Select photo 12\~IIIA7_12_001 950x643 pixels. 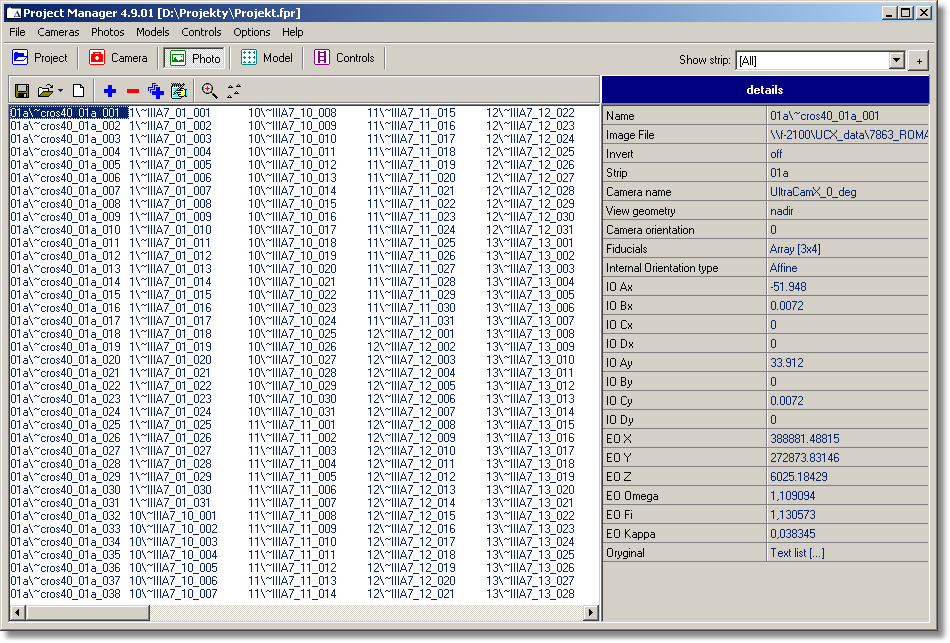(x=411, y=334)
